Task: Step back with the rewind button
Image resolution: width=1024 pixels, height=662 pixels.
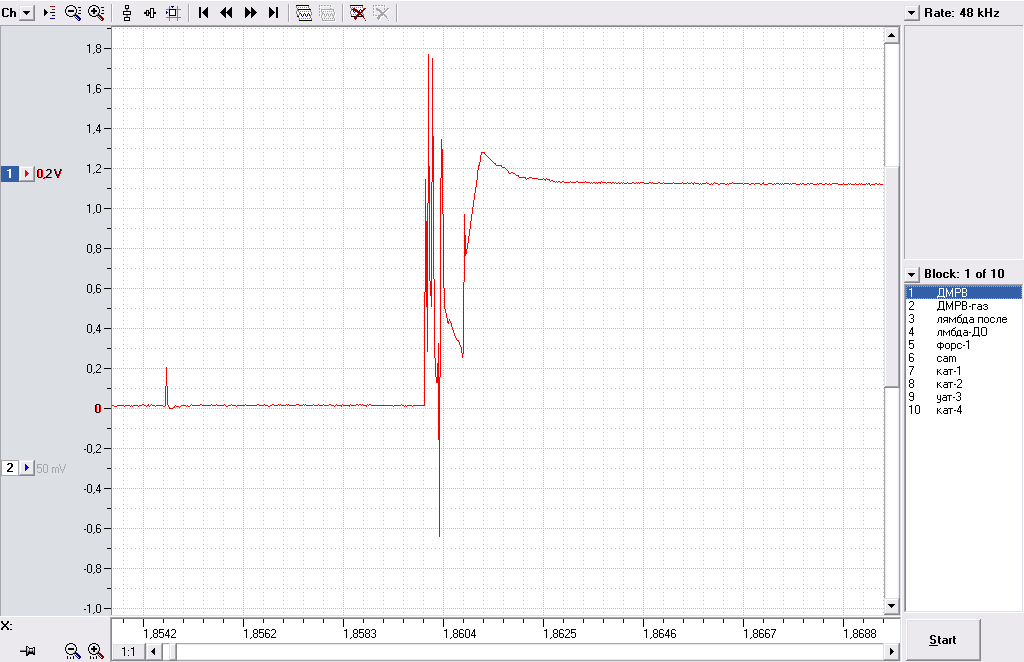Action: (227, 13)
